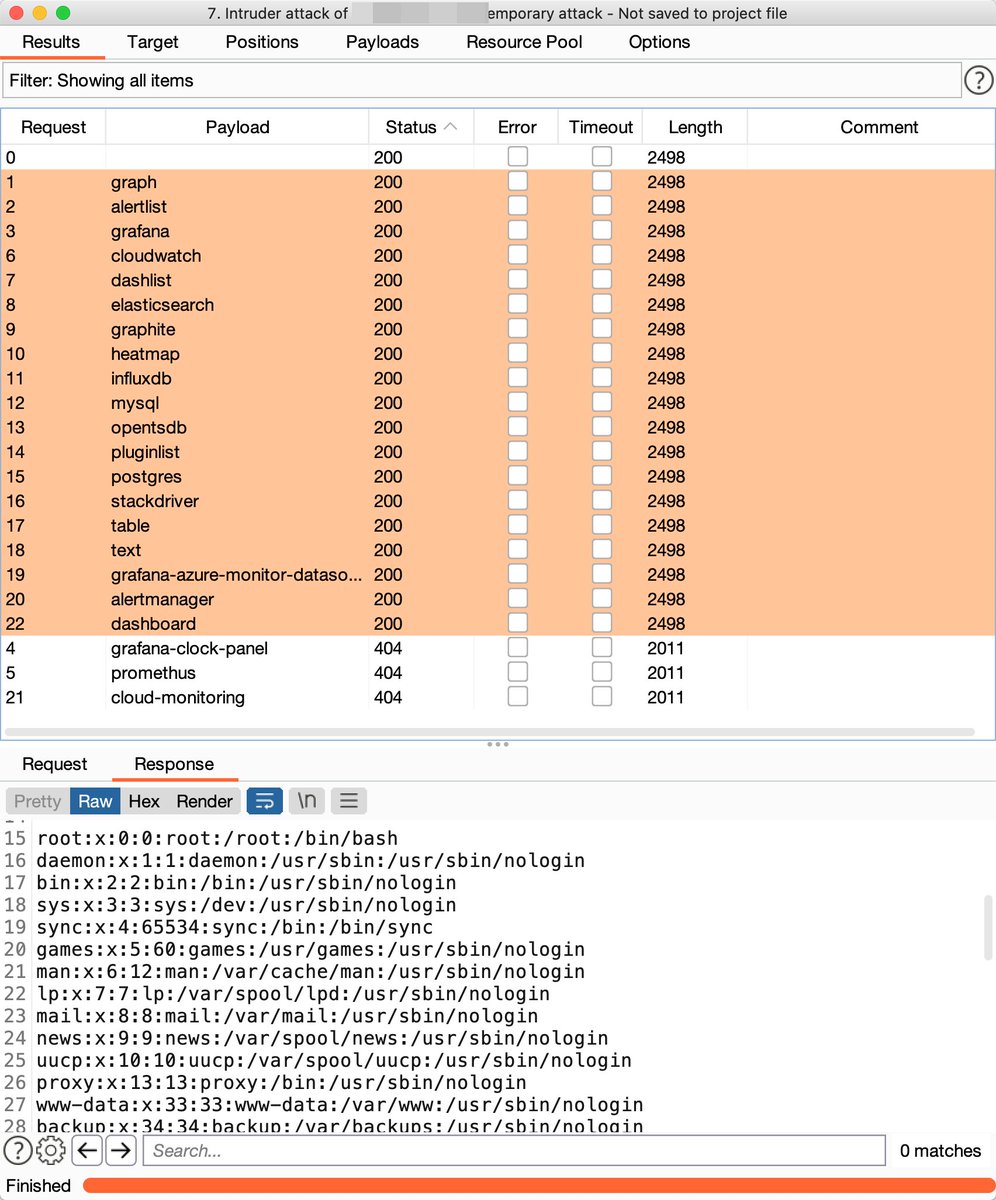
Task: Open the Resource Pool tab
Action: coord(524,42)
